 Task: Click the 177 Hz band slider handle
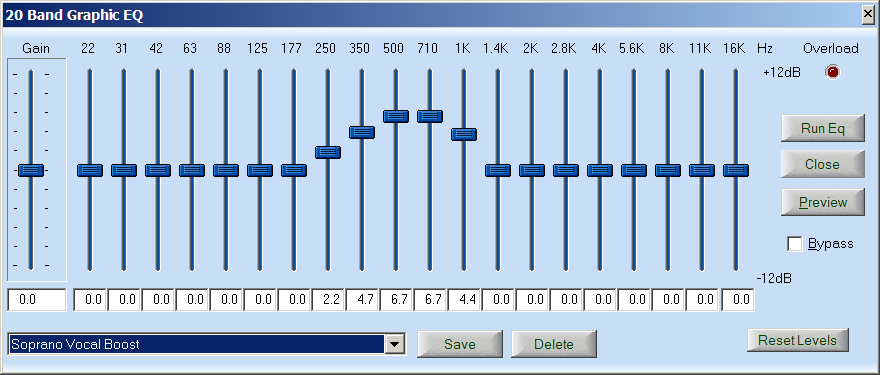(294, 170)
